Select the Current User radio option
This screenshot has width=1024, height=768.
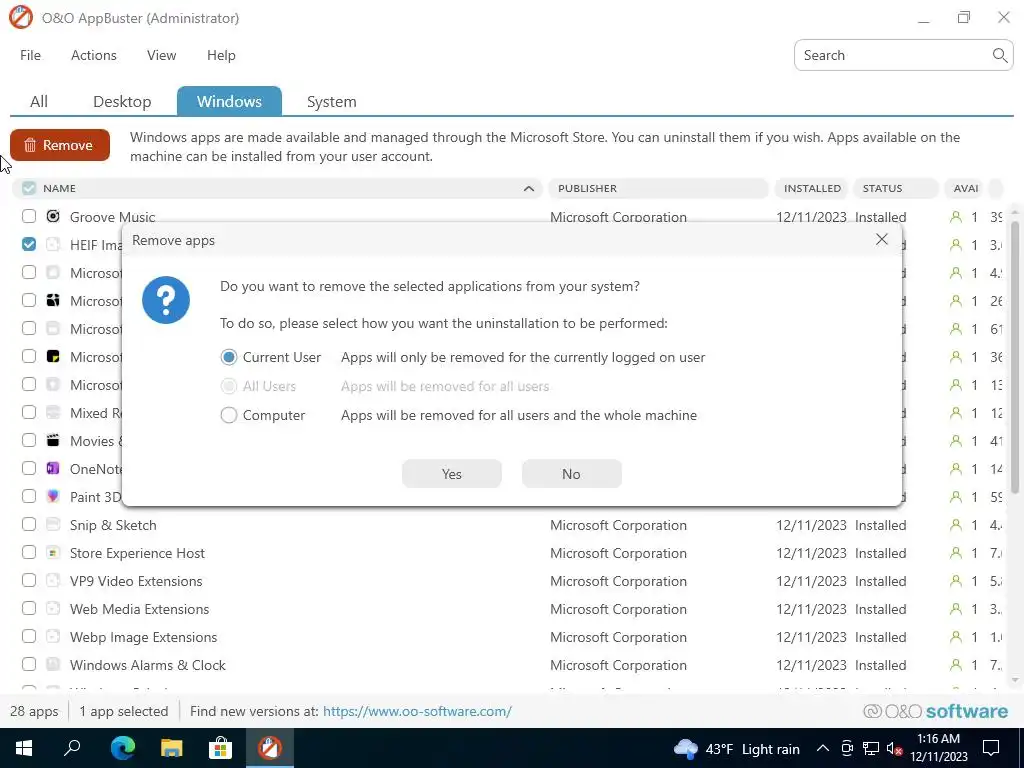coord(229,357)
